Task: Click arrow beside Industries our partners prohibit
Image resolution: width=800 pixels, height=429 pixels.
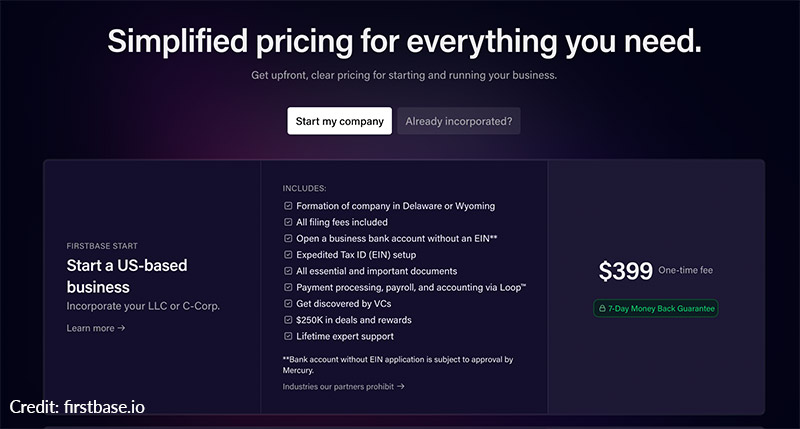Action: 401,386
